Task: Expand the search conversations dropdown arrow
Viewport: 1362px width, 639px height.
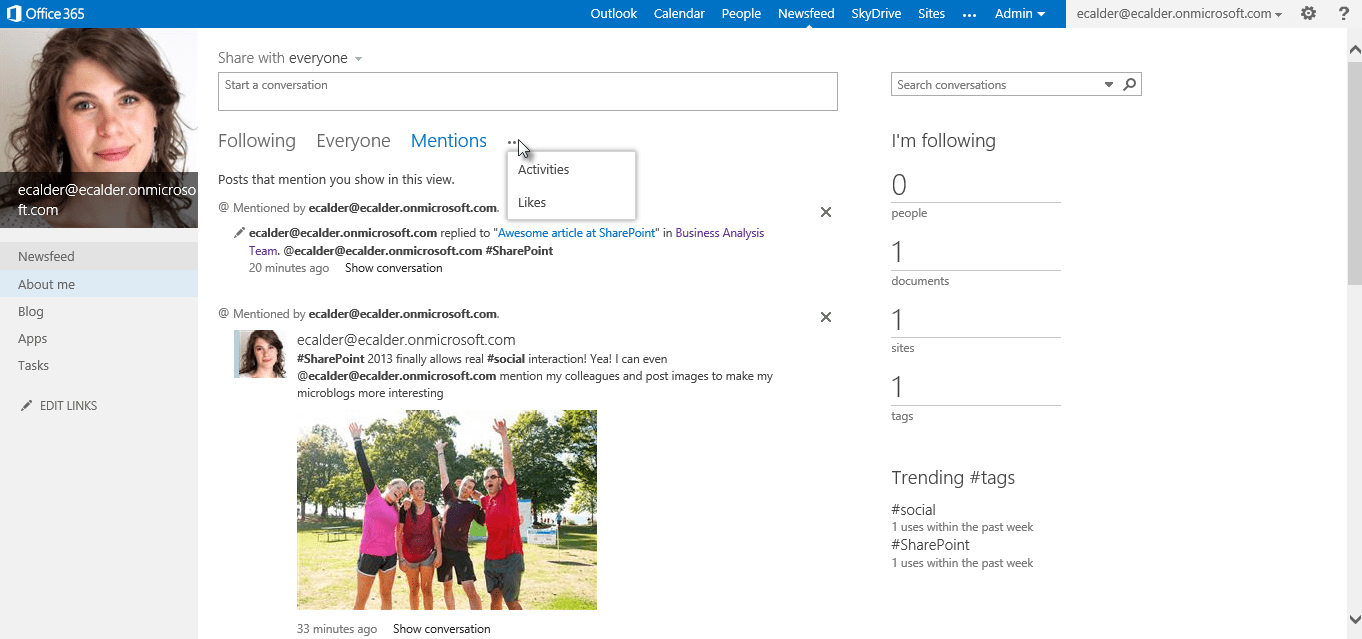Action: 1108,85
